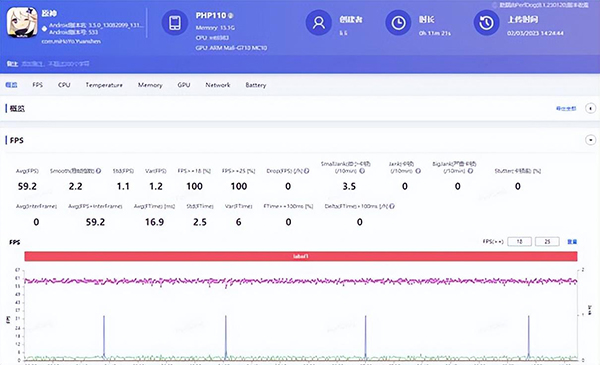Screen dimensions: 600x365
Task: Click the help icon under BigJank label
Action: point(470,171)
